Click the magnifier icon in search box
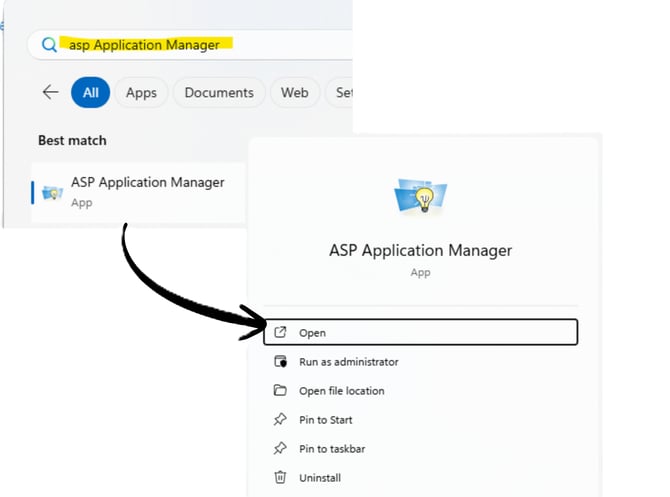 [49, 45]
